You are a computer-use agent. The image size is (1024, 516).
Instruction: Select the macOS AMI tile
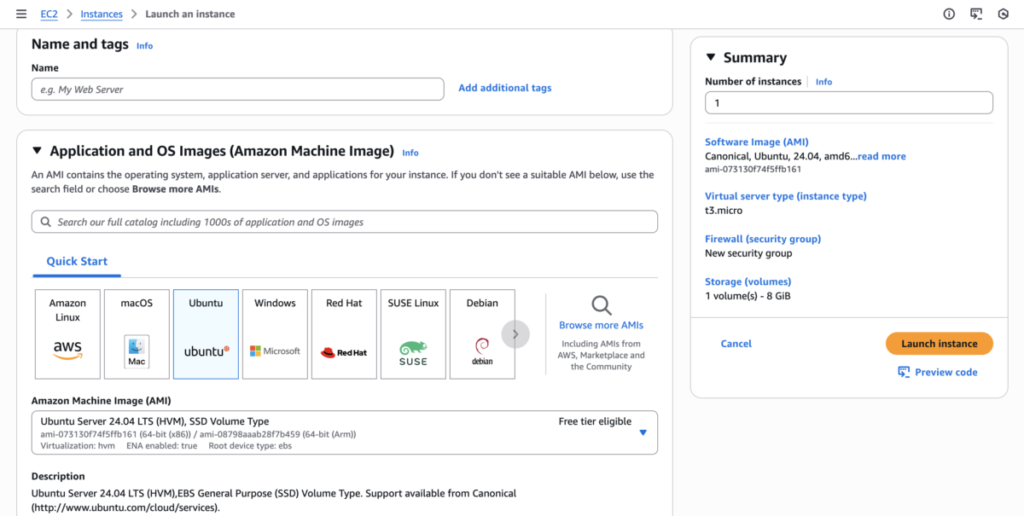(x=137, y=334)
